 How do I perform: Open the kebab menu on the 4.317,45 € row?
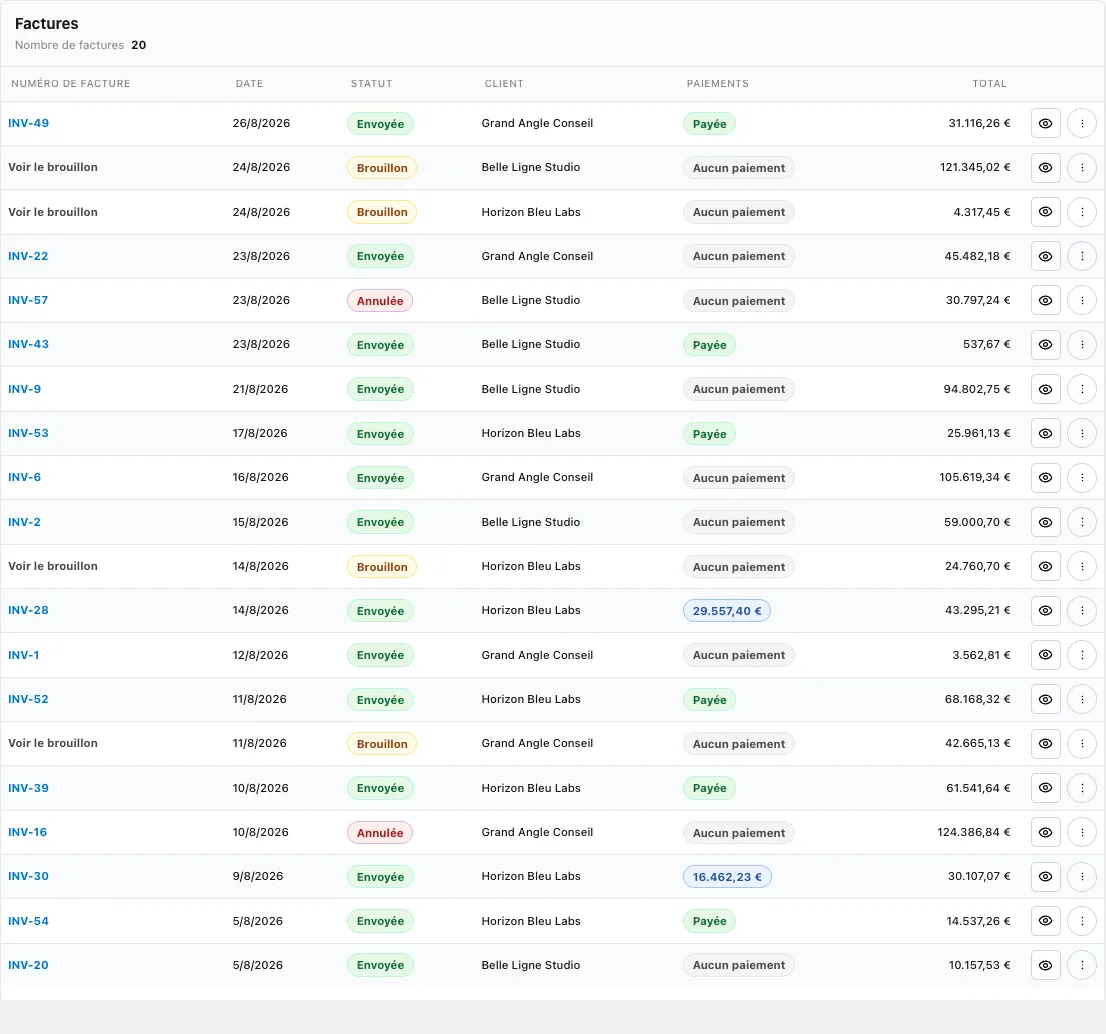(x=1082, y=212)
